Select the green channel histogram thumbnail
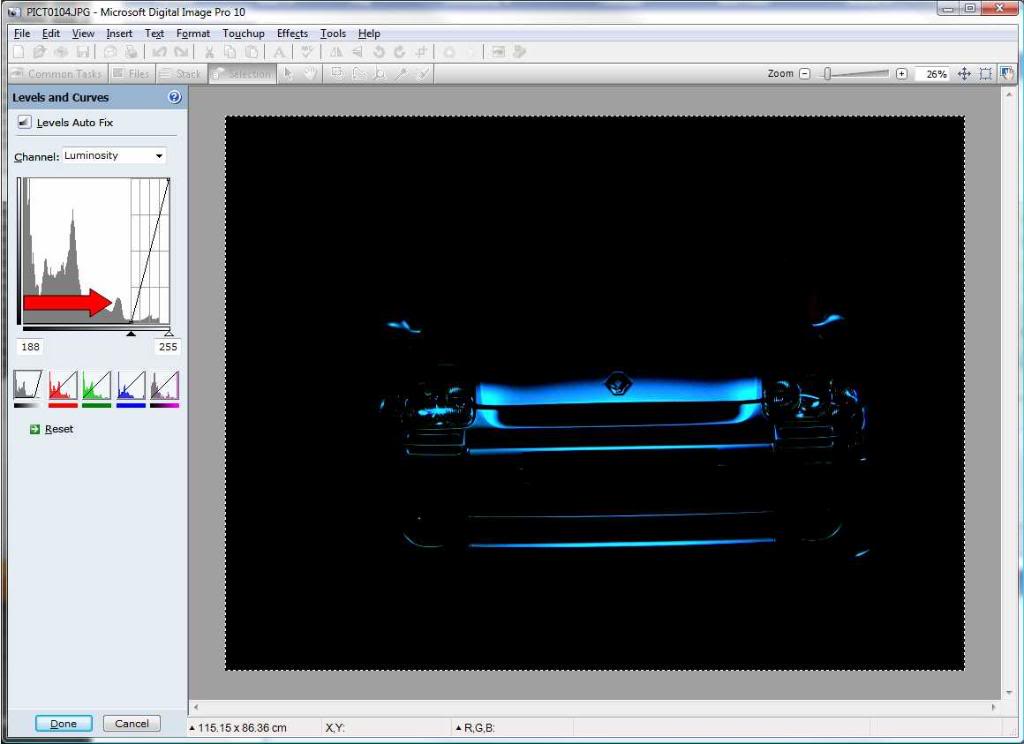The width and height of the screenshot is (1024, 744). pyautogui.click(x=96, y=386)
